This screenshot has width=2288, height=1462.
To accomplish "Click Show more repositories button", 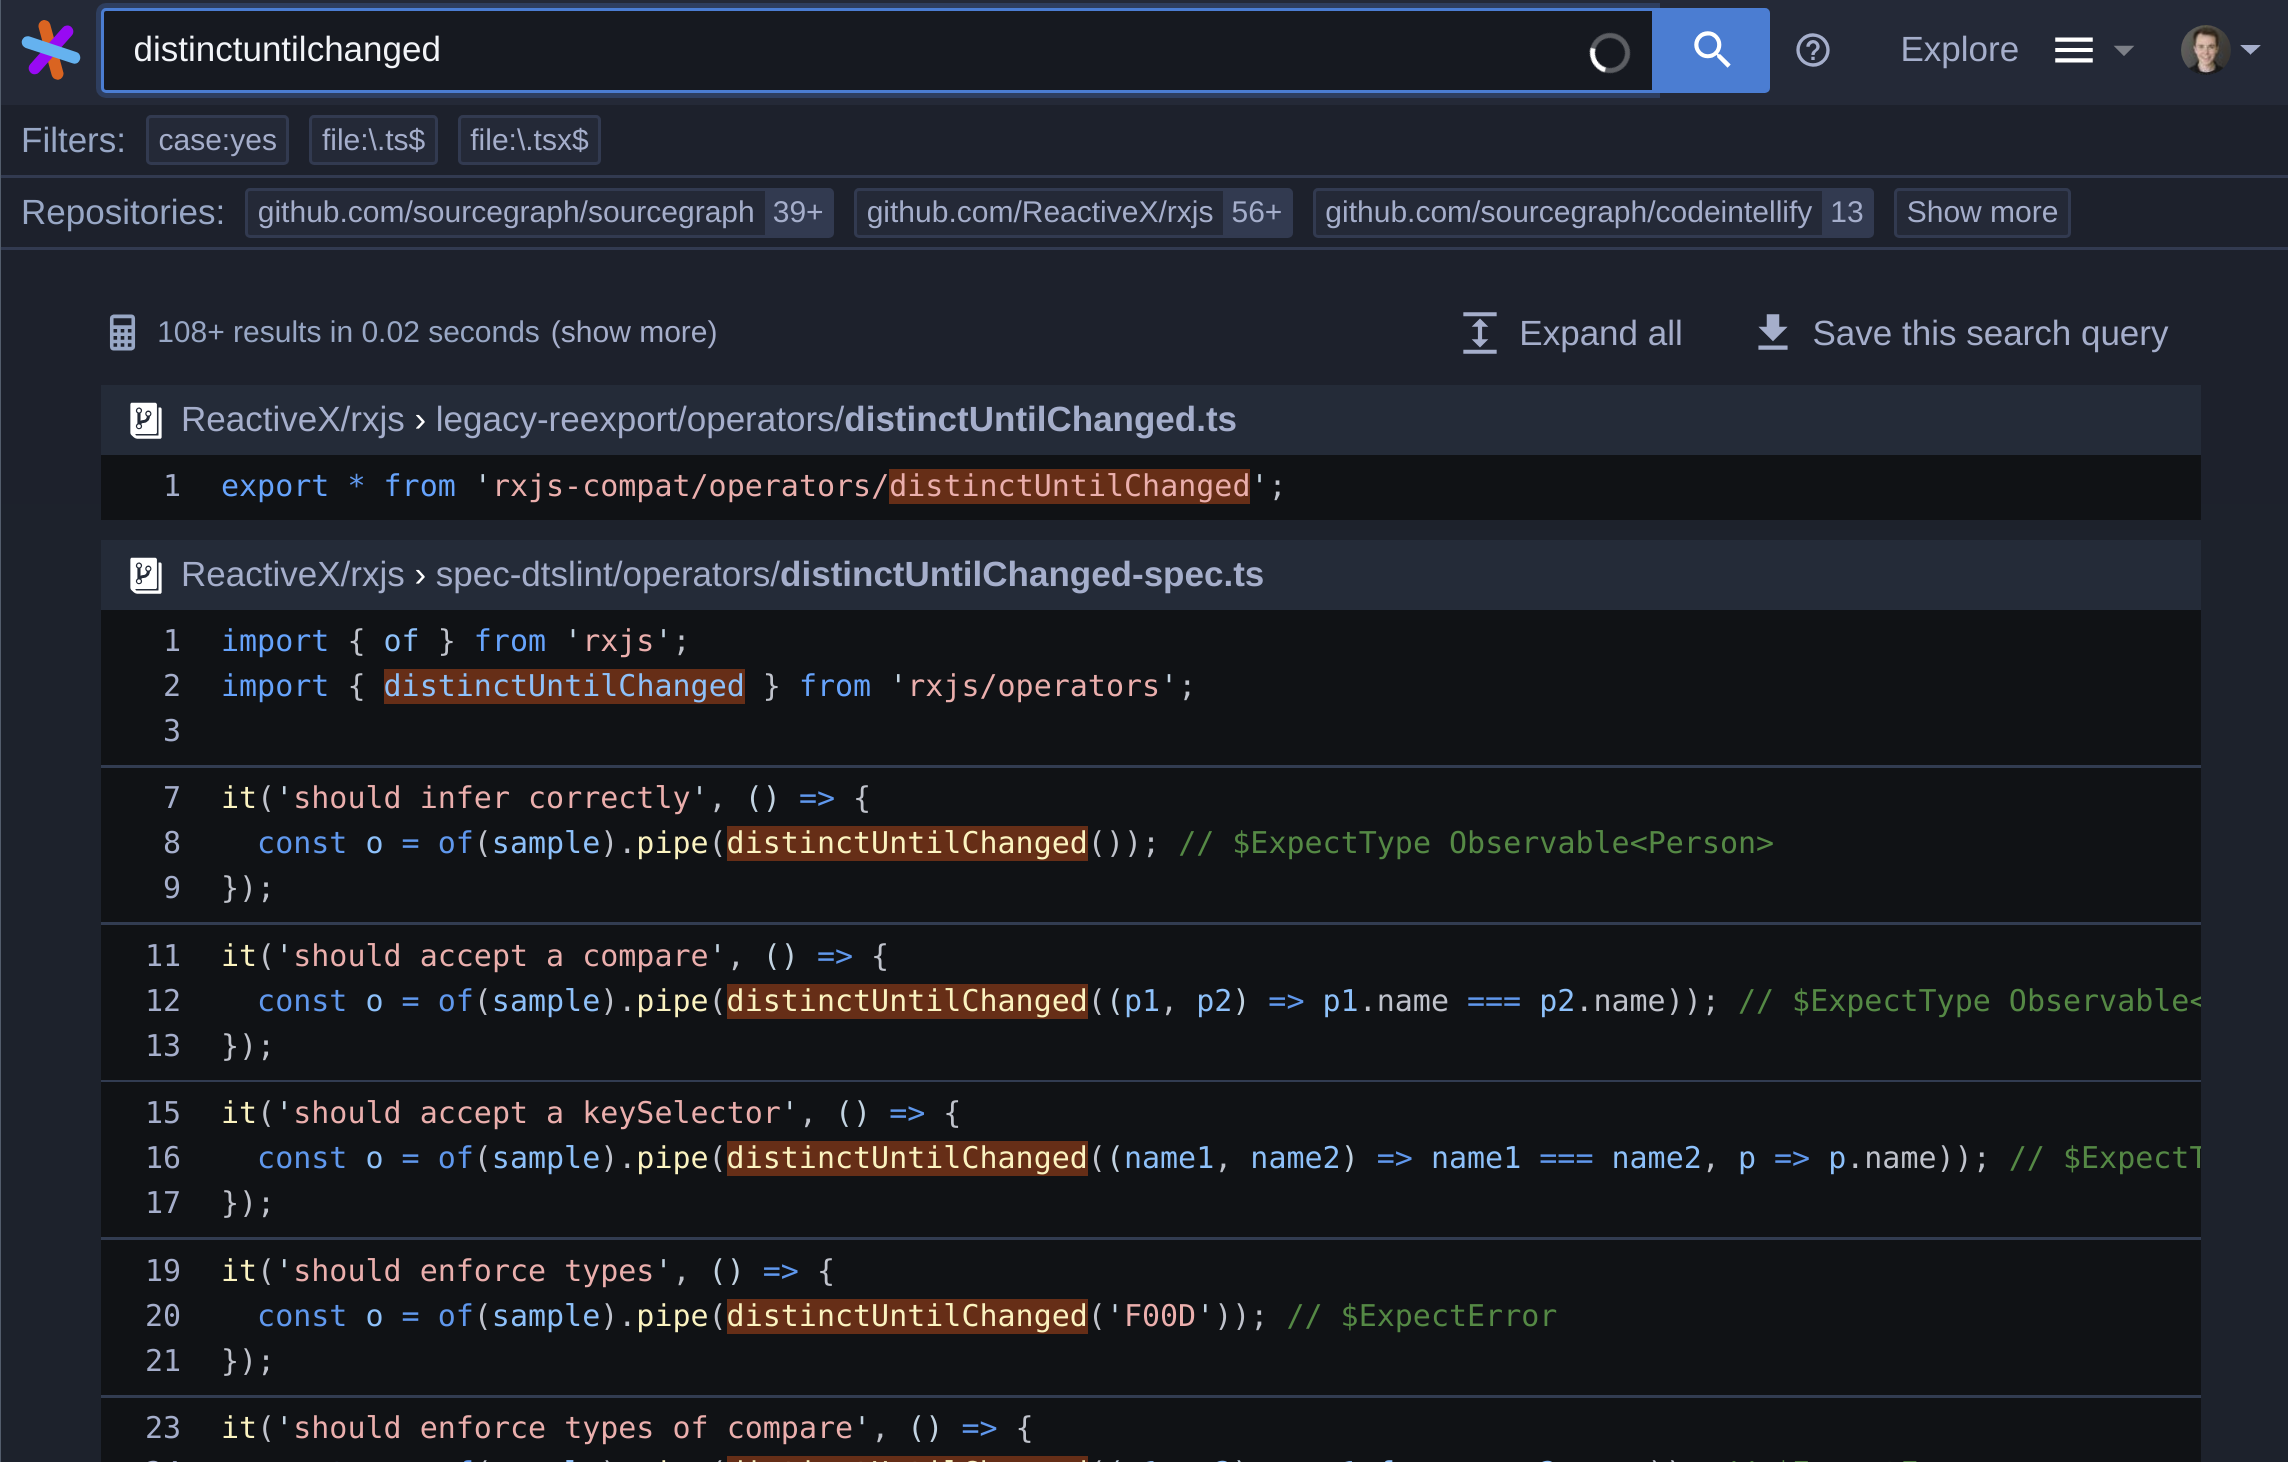I will 1981,213.
